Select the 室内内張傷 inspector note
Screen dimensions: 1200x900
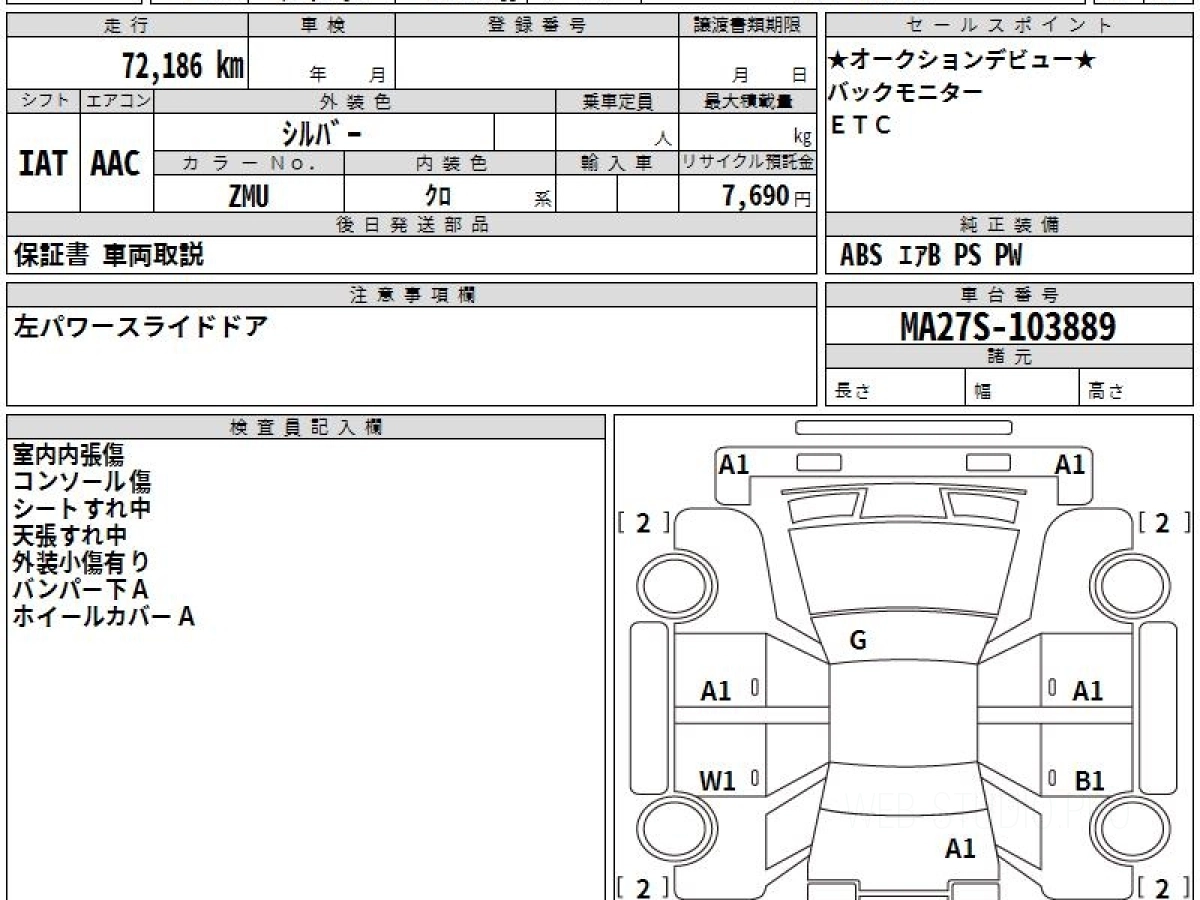point(68,455)
